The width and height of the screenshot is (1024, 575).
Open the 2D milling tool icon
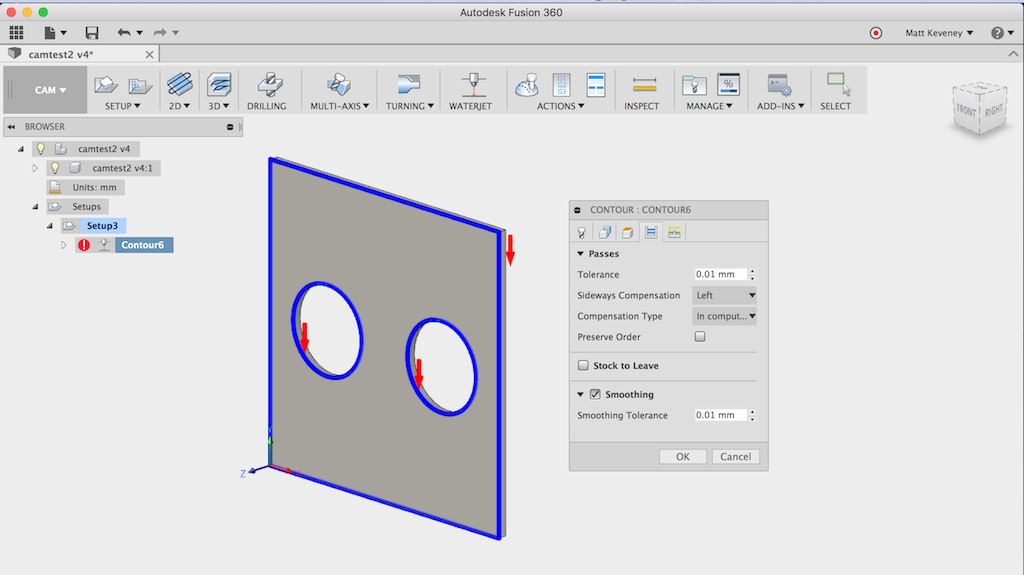coord(180,84)
